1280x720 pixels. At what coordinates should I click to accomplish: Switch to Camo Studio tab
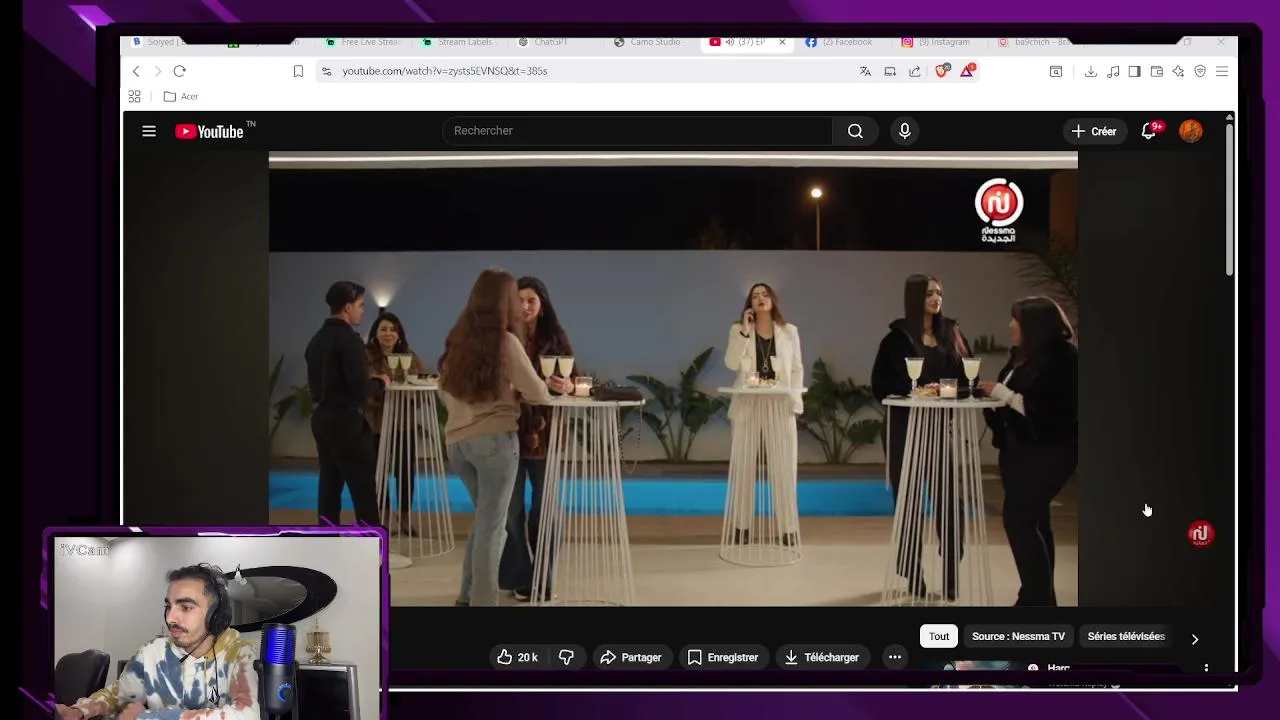click(x=650, y=42)
